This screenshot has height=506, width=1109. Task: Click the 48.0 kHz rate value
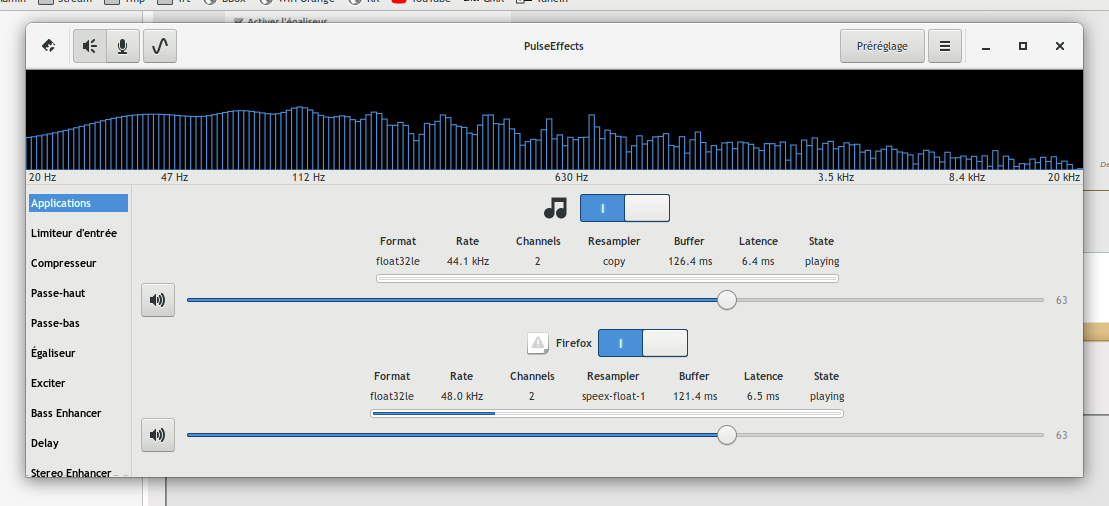point(462,396)
